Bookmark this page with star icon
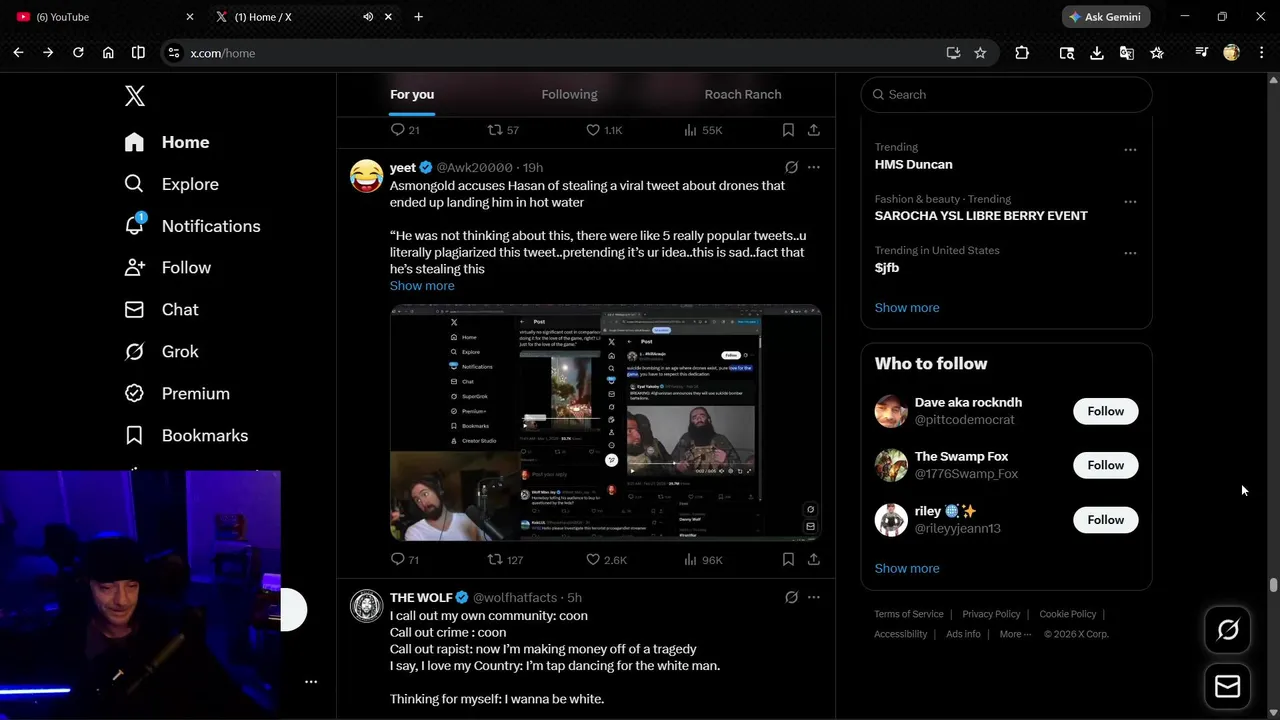 (980, 53)
